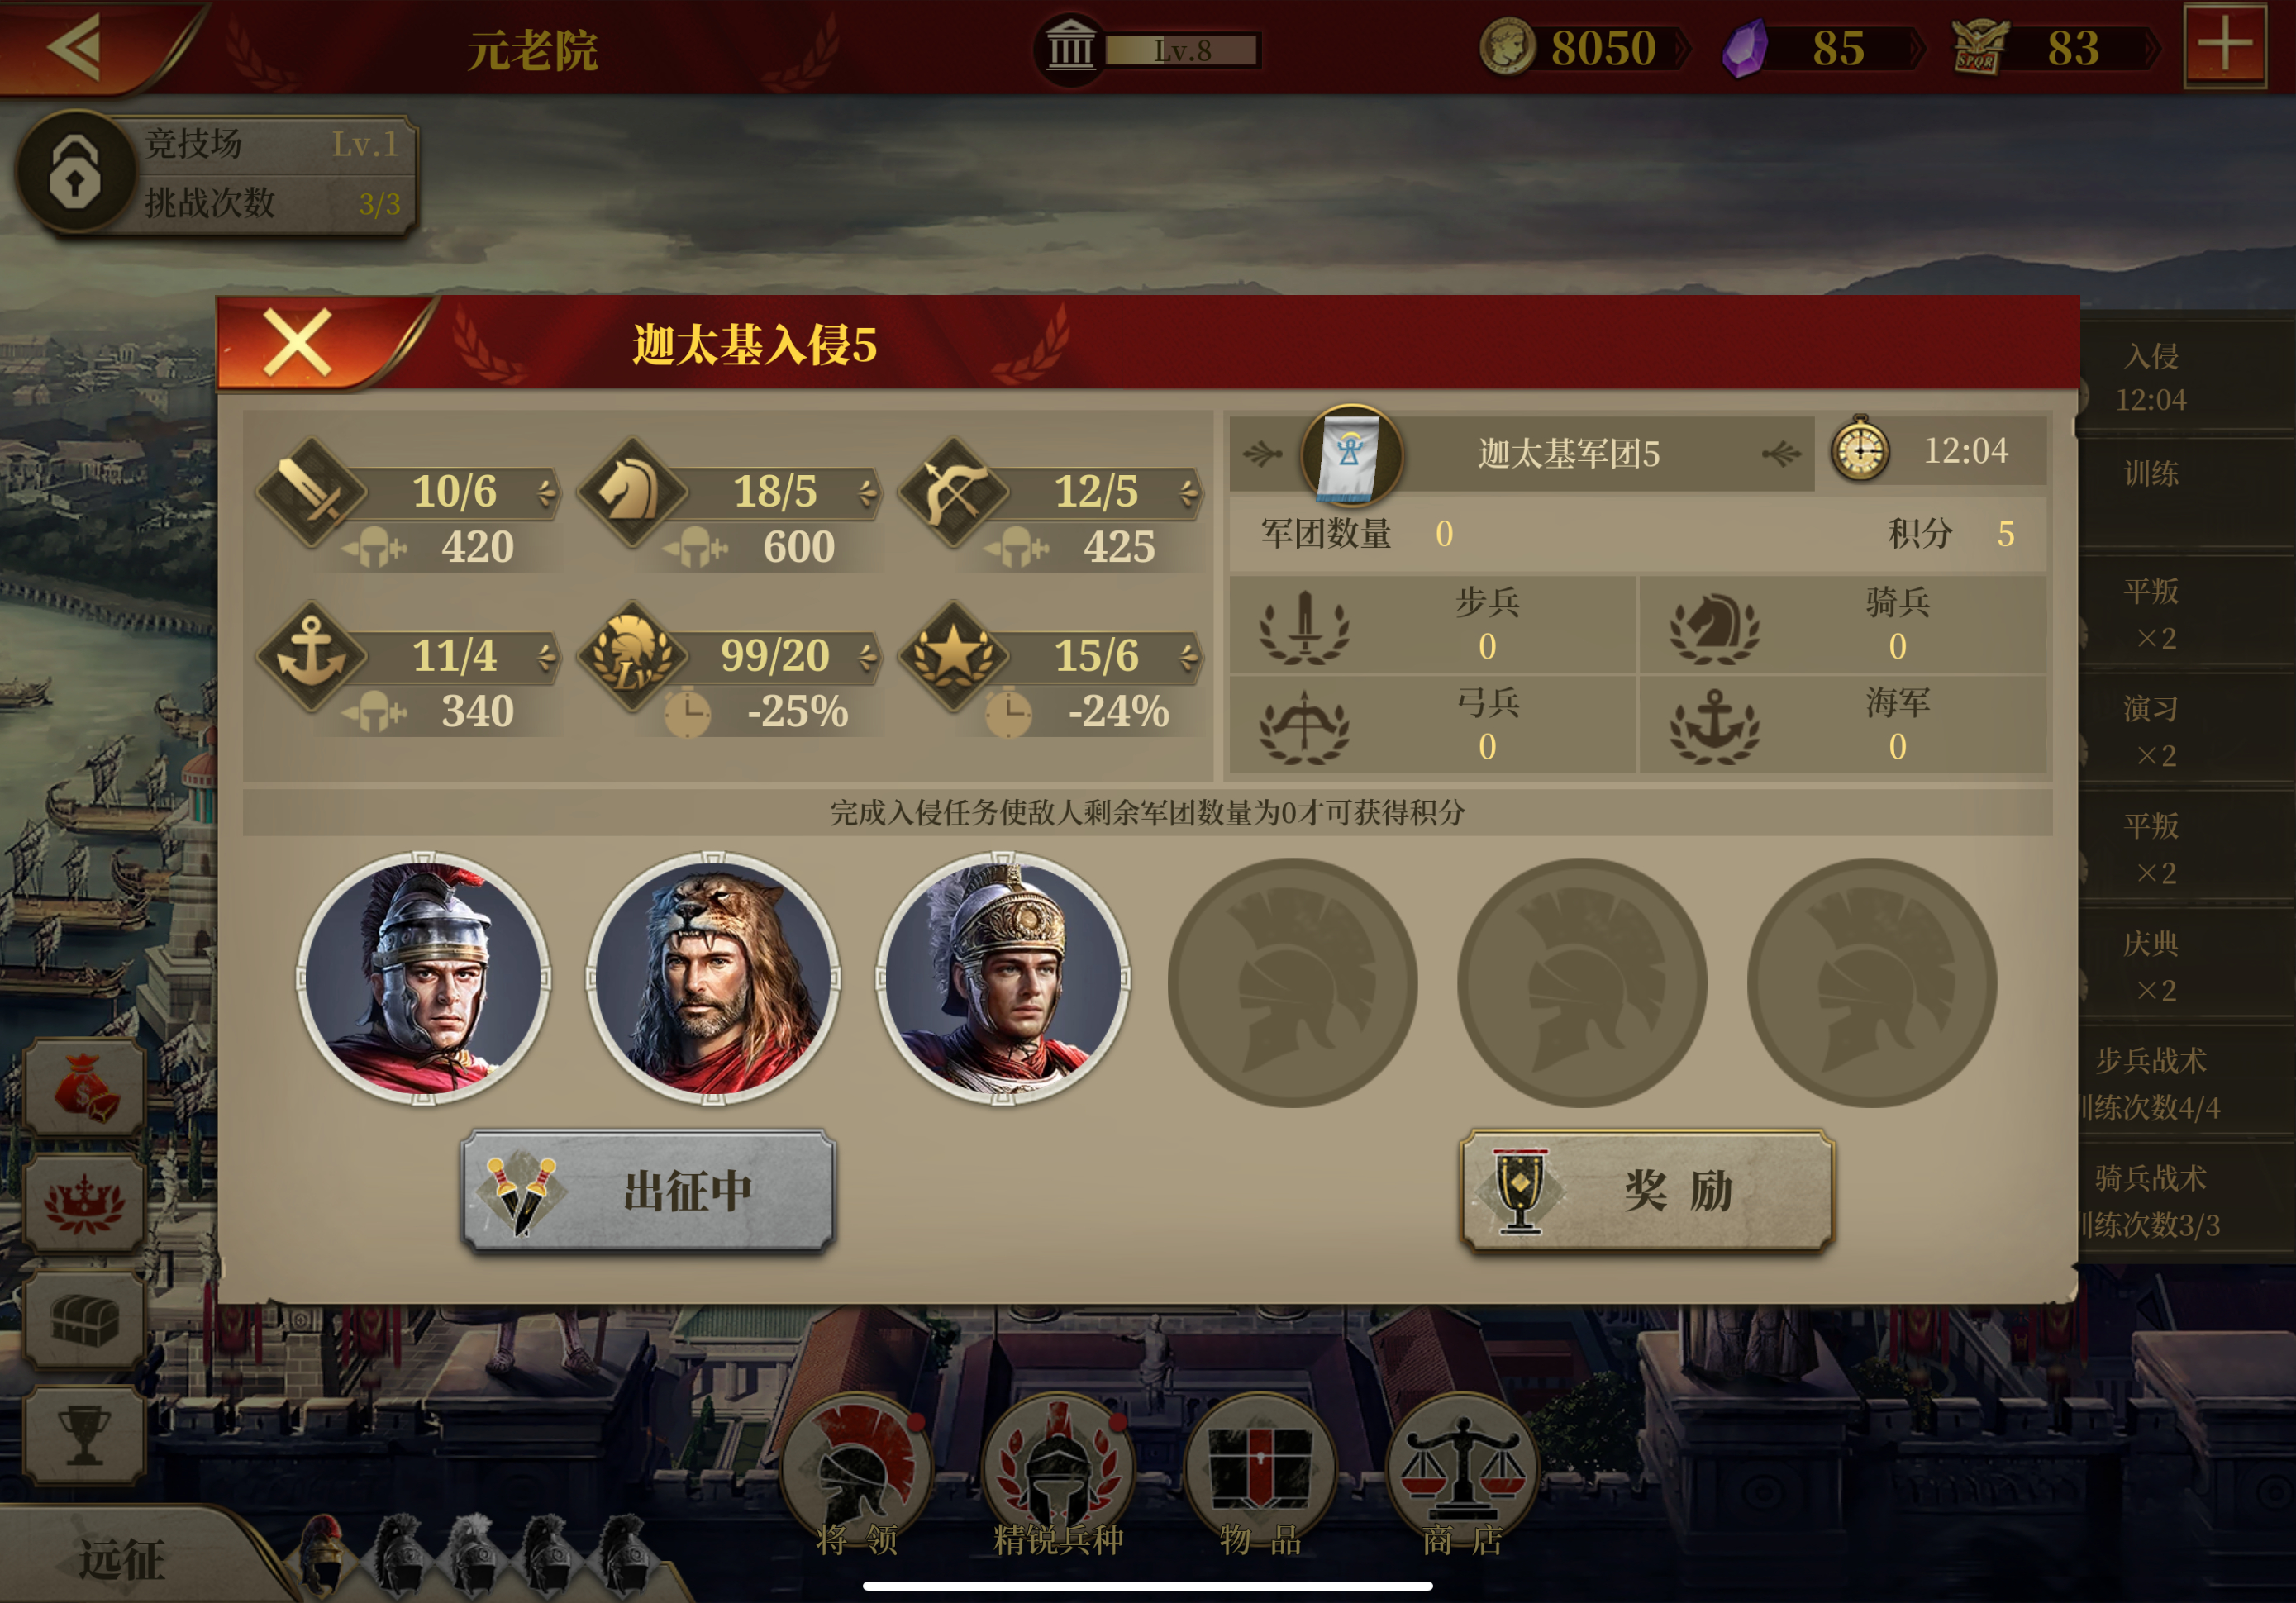Screen dimensions: 2296x1603
Task: Select next legion via the right arrow
Action: [1782, 454]
